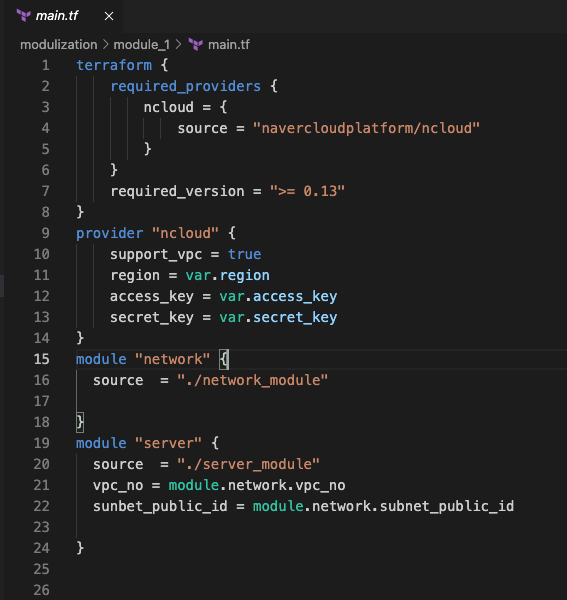
Task: Click 'sunbet_public_id' attribute on line 22
Action: pyautogui.click(x=160, y=506)
